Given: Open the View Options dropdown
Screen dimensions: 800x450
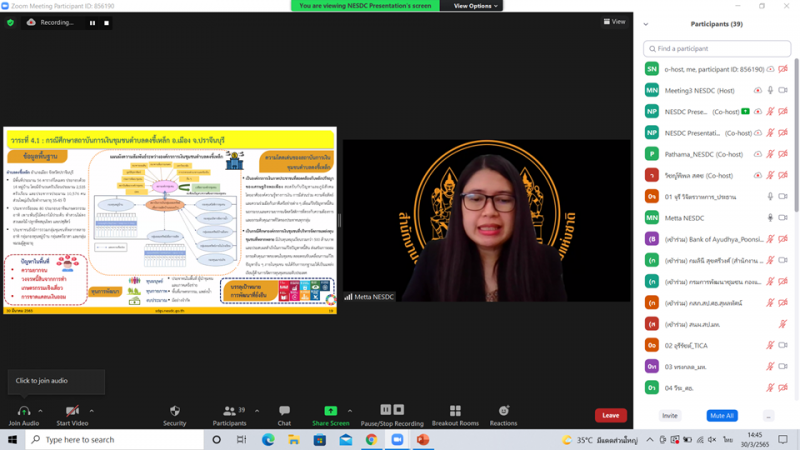Looking at the screenshot, I should tap(475, 6).
